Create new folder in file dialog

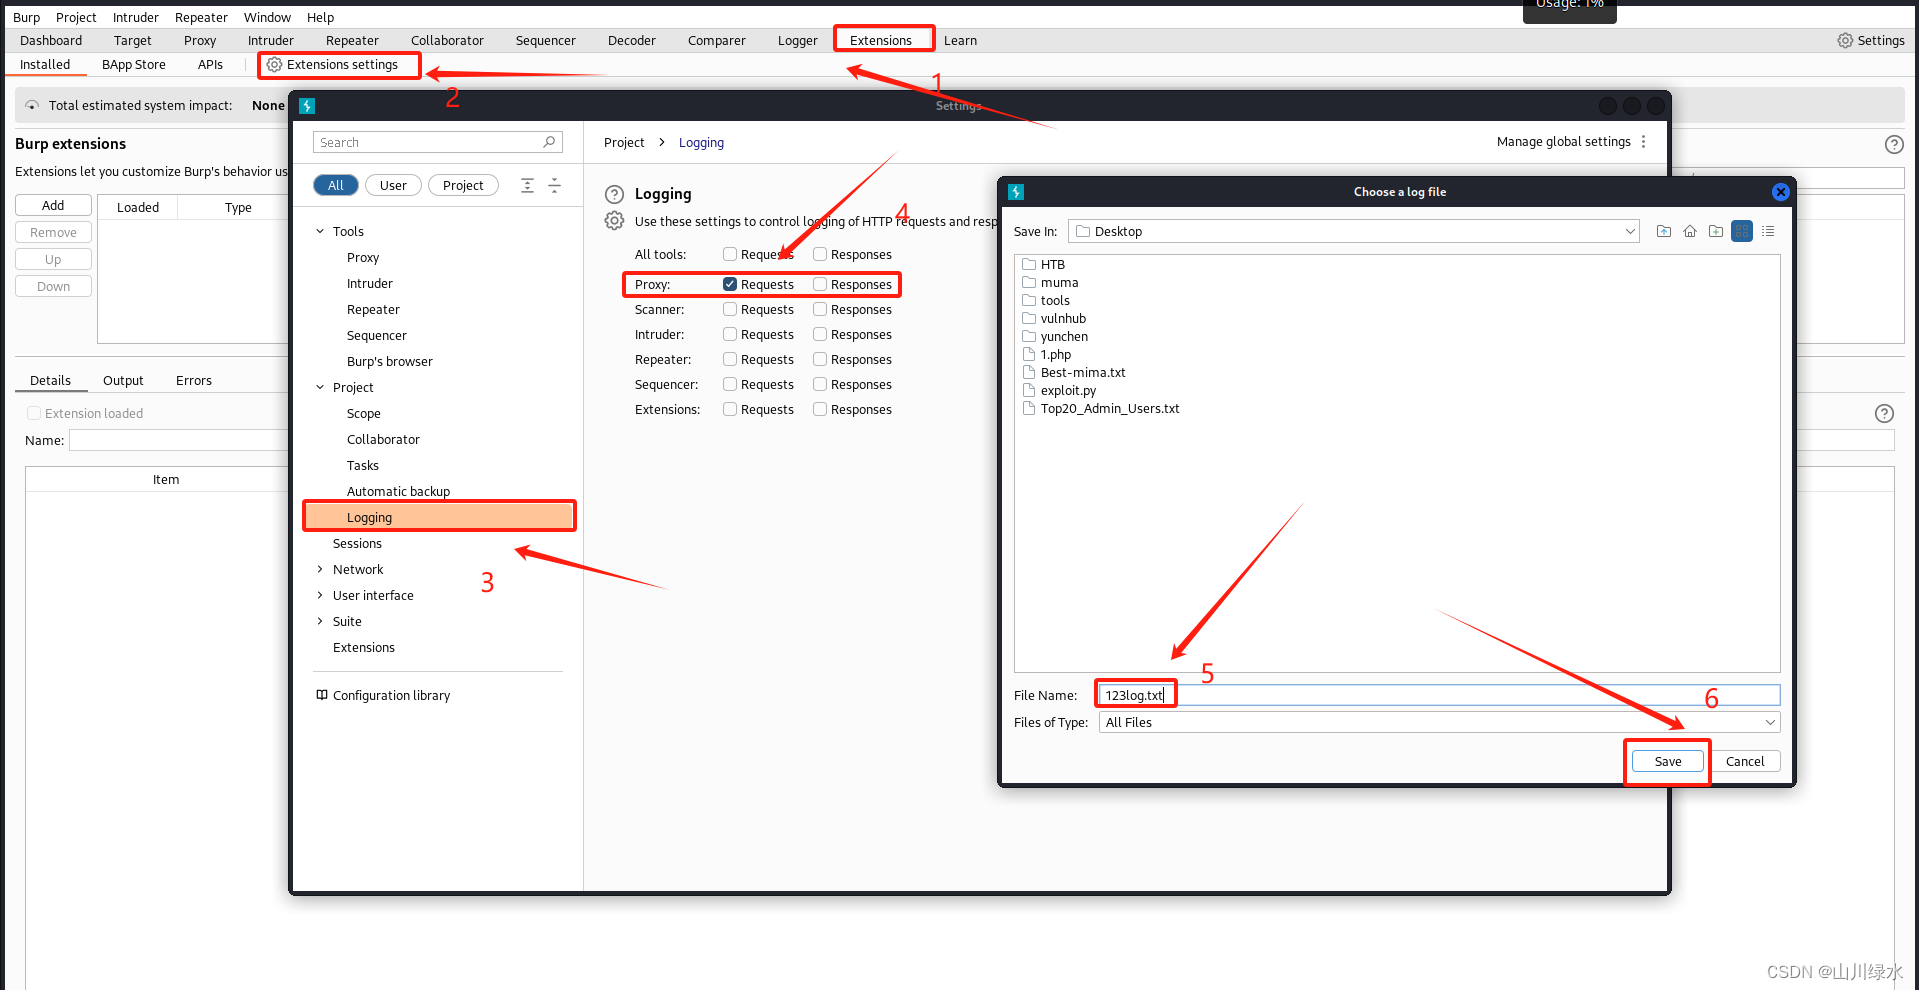1716,231
